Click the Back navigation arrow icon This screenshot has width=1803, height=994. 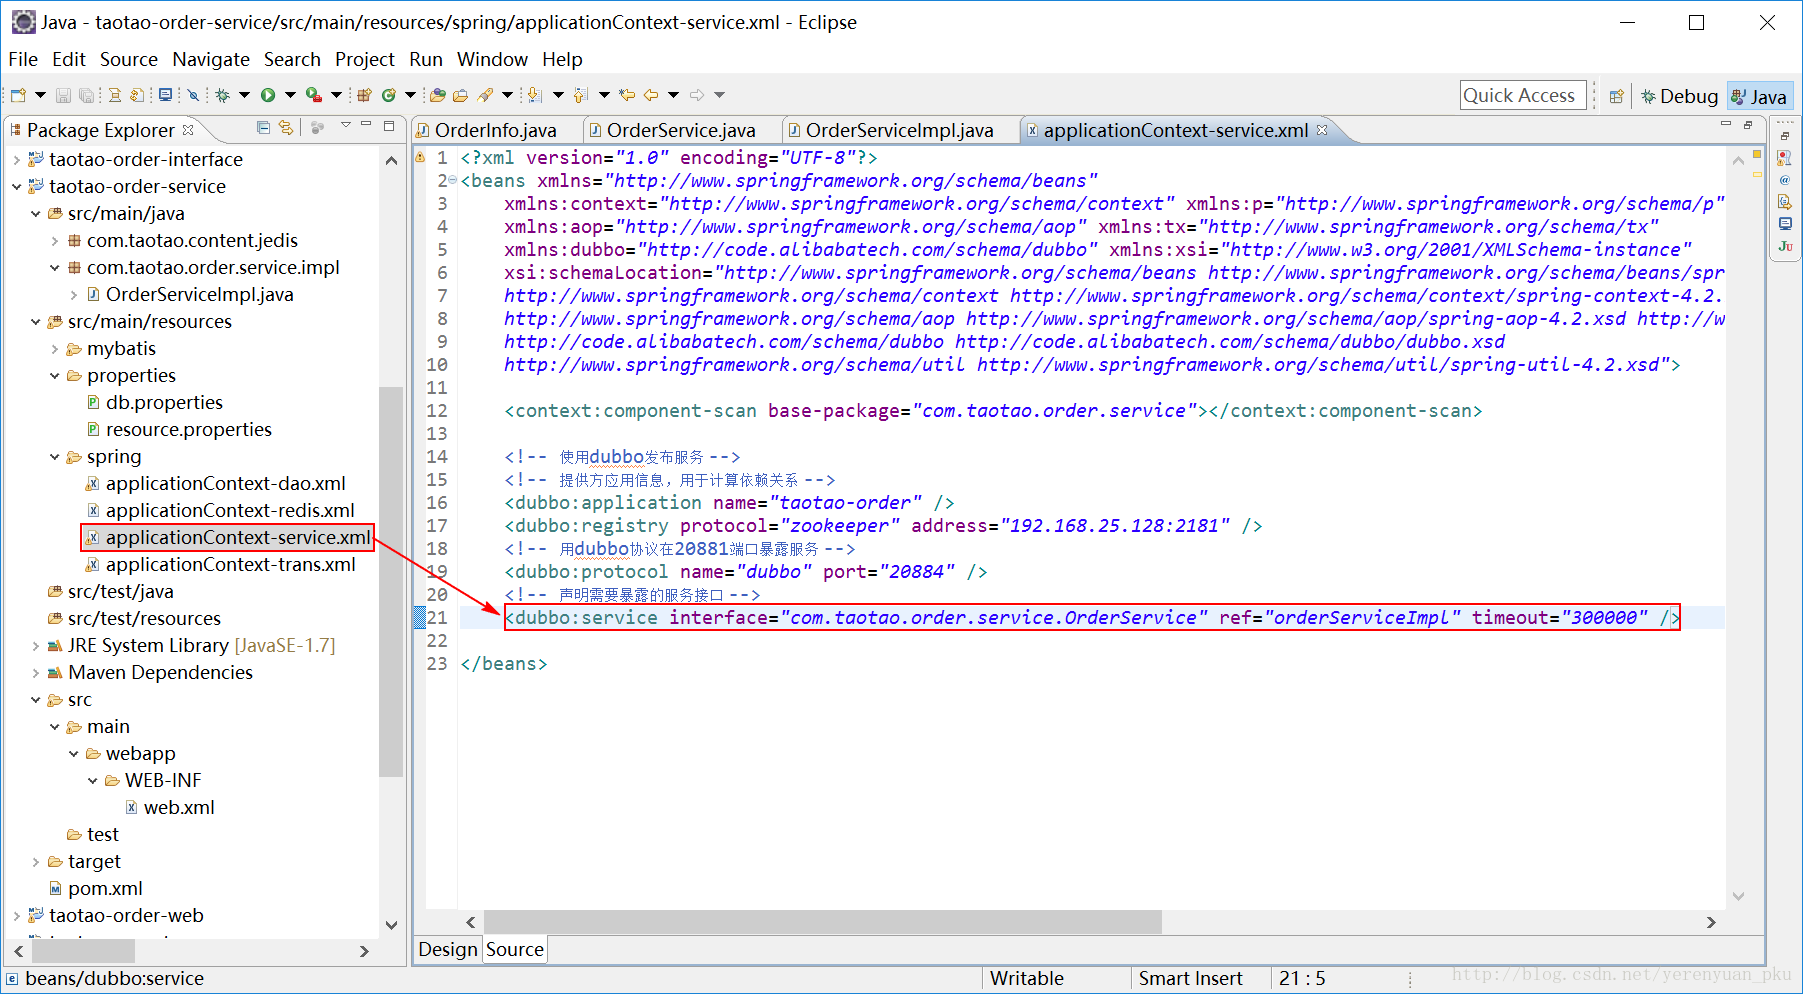point(651,95)
